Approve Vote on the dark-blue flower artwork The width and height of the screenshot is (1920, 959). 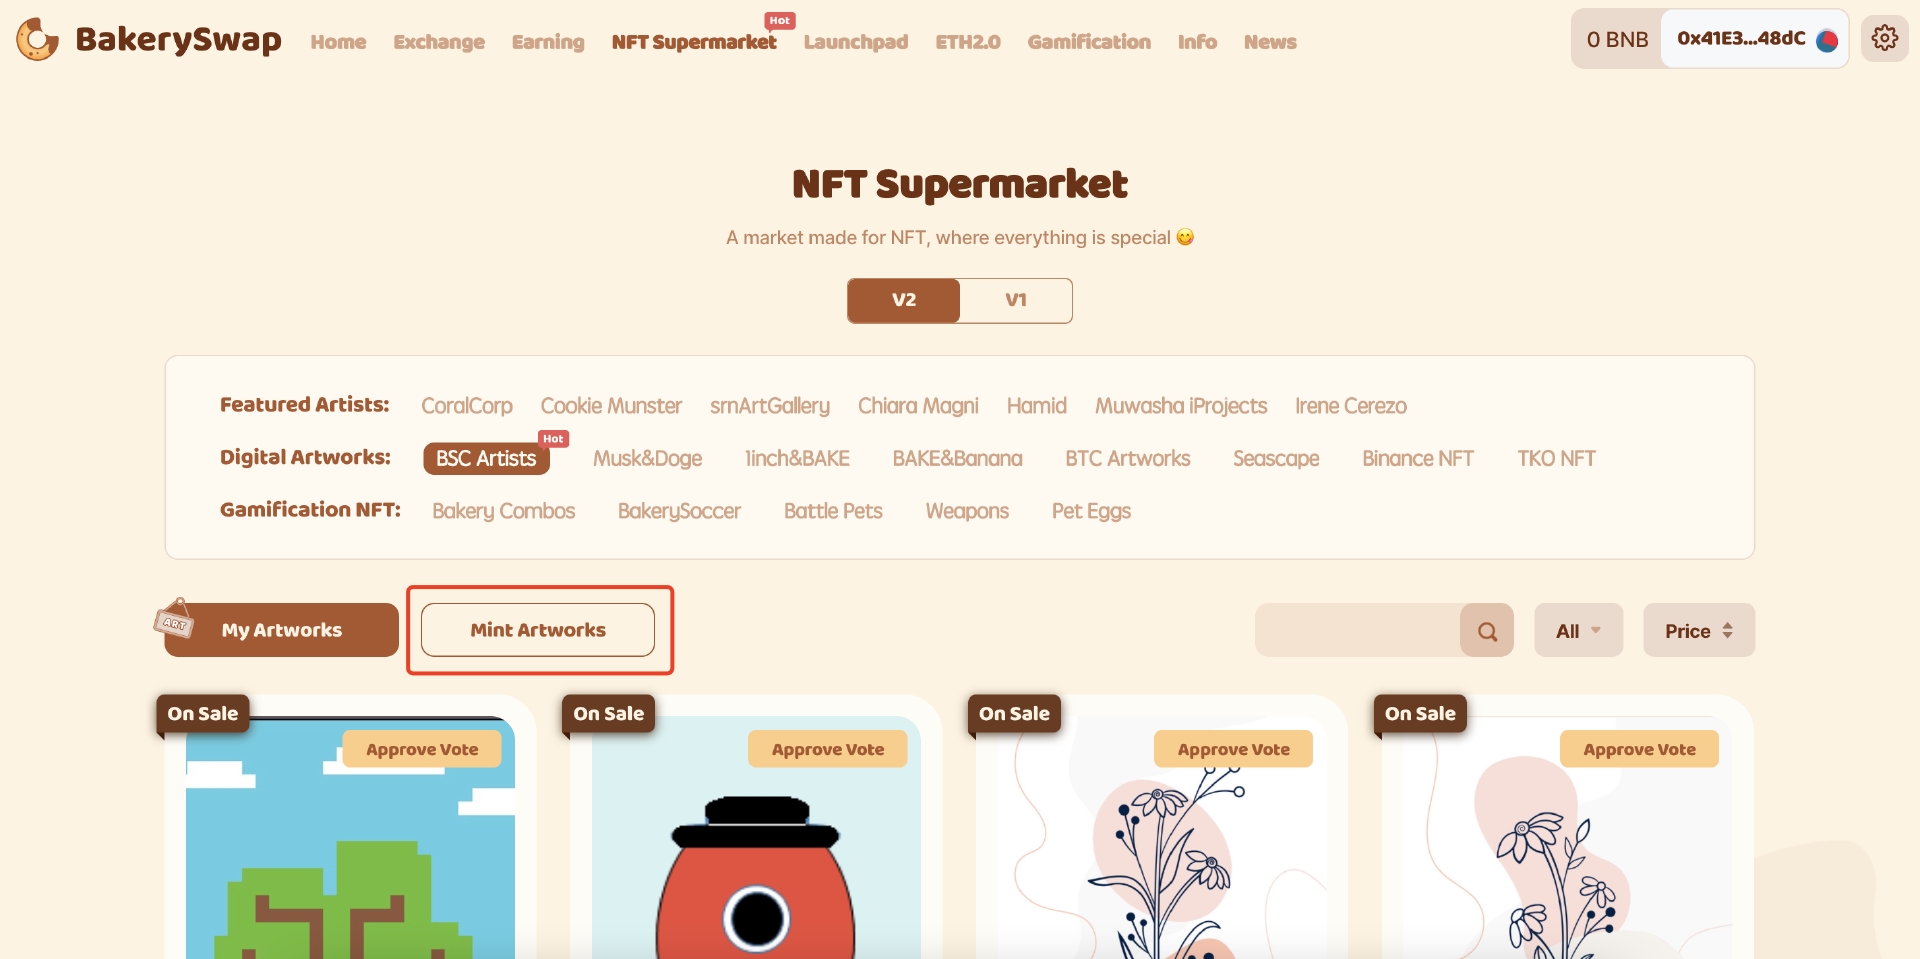[x=1234, y=749]
